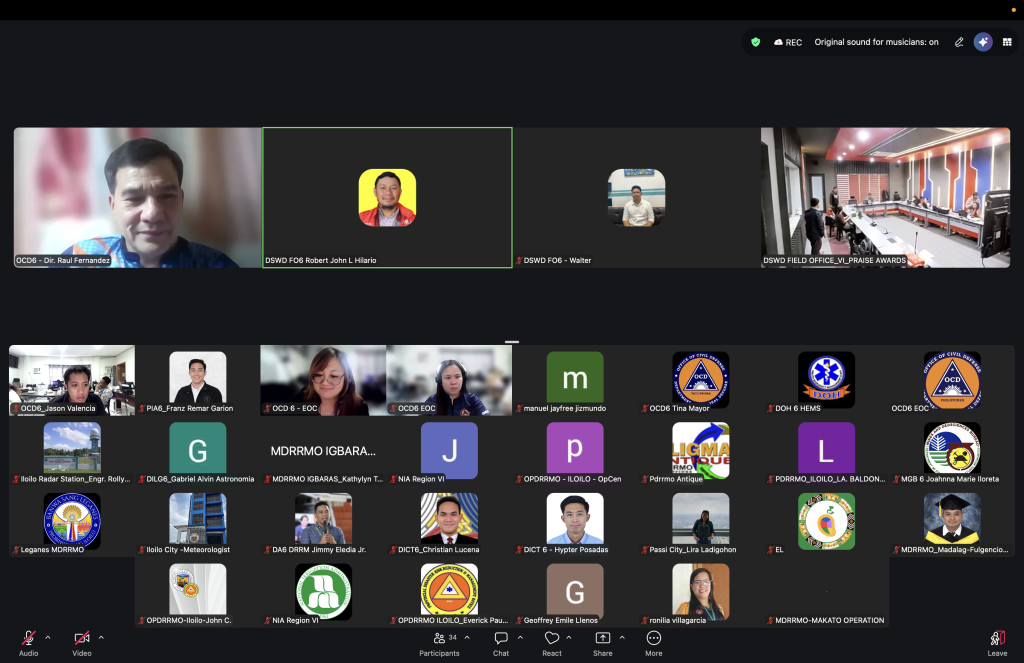Click the divider handle between video rows
Image resolution: width=1024 pixels, height=663 pixels.
(512, 342)
